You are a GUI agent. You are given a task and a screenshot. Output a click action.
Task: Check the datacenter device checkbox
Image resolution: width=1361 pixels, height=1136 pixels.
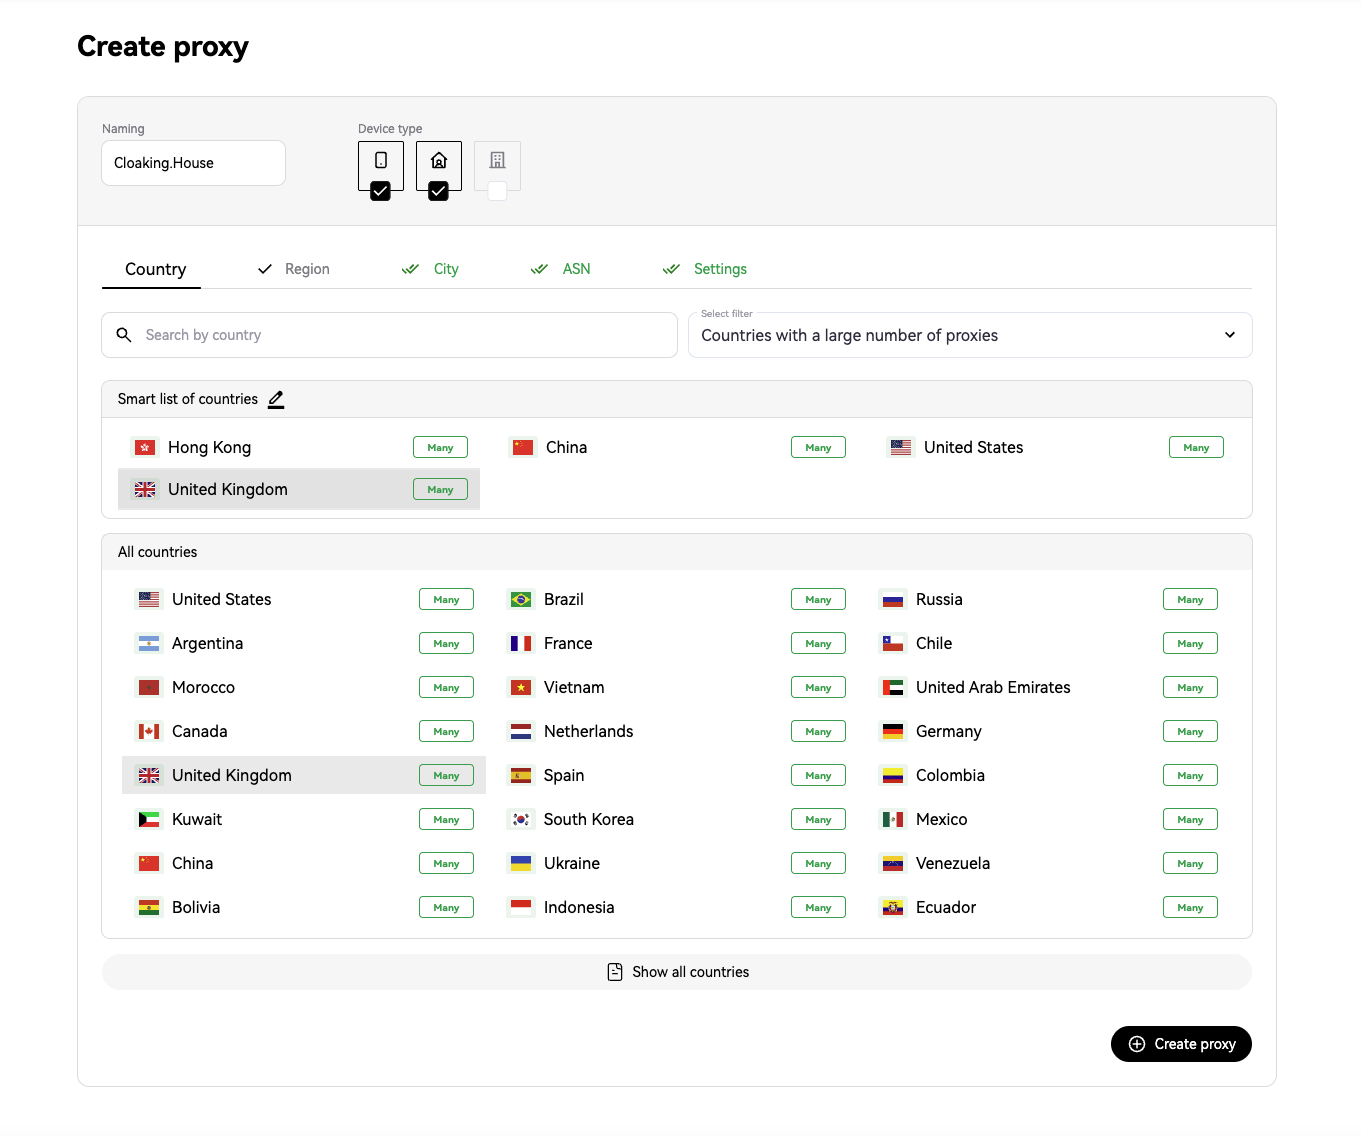(497, 191)
